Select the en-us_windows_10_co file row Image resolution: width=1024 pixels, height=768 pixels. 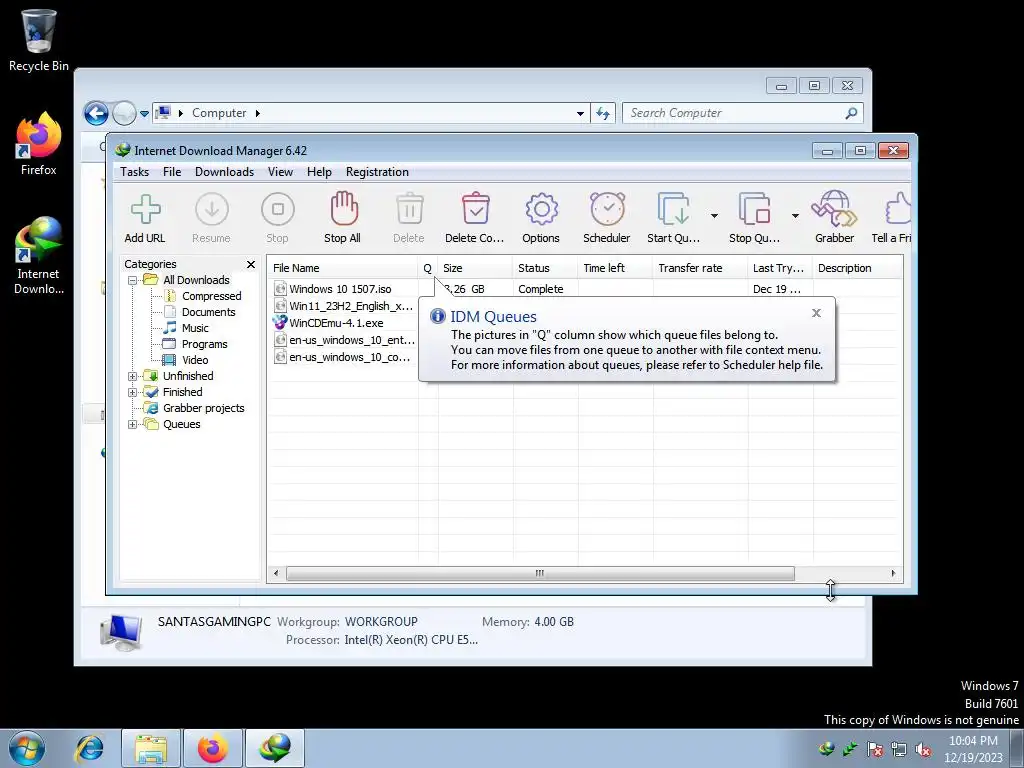(344, 357)
